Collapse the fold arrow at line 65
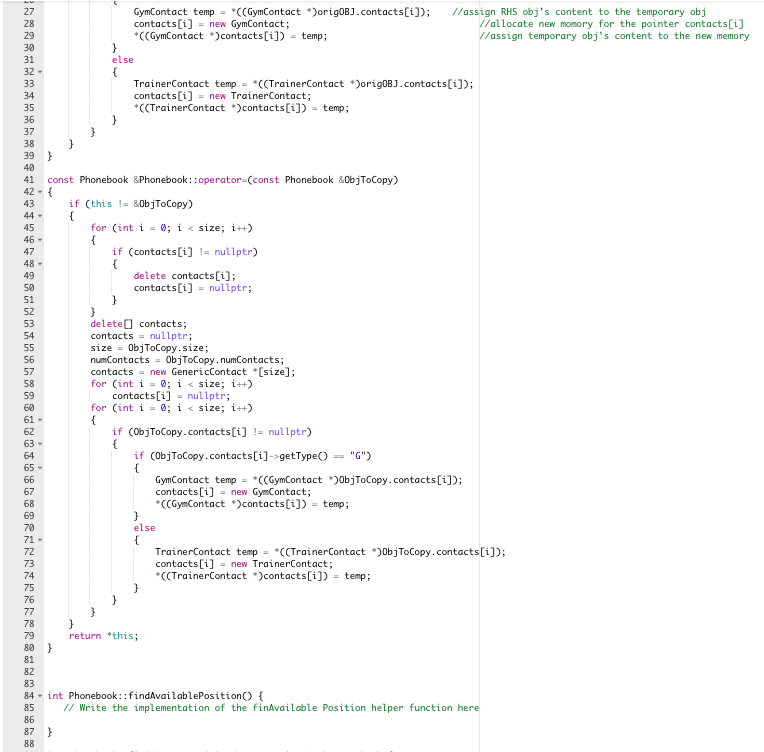This screenshot has height=752, width=764. tap(40, 468)
